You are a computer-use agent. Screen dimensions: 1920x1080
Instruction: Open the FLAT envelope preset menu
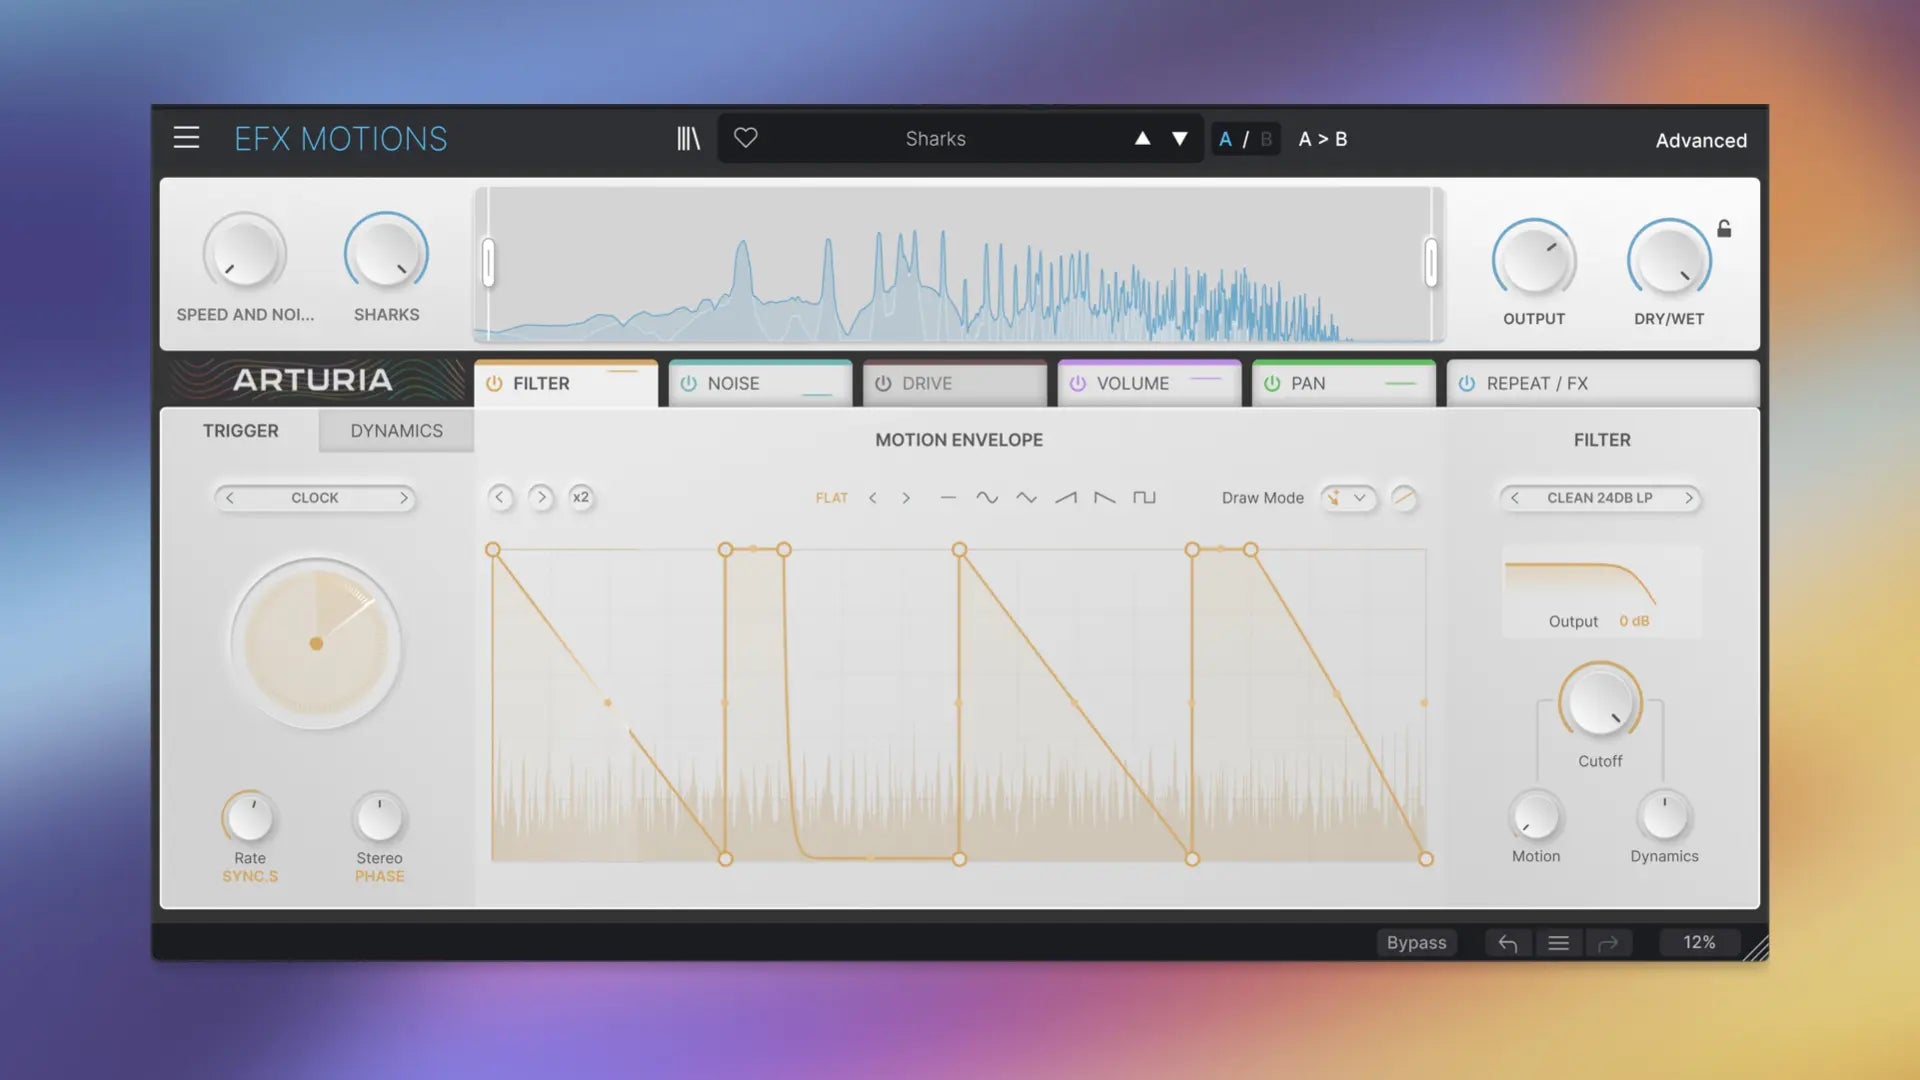[831, 497]
